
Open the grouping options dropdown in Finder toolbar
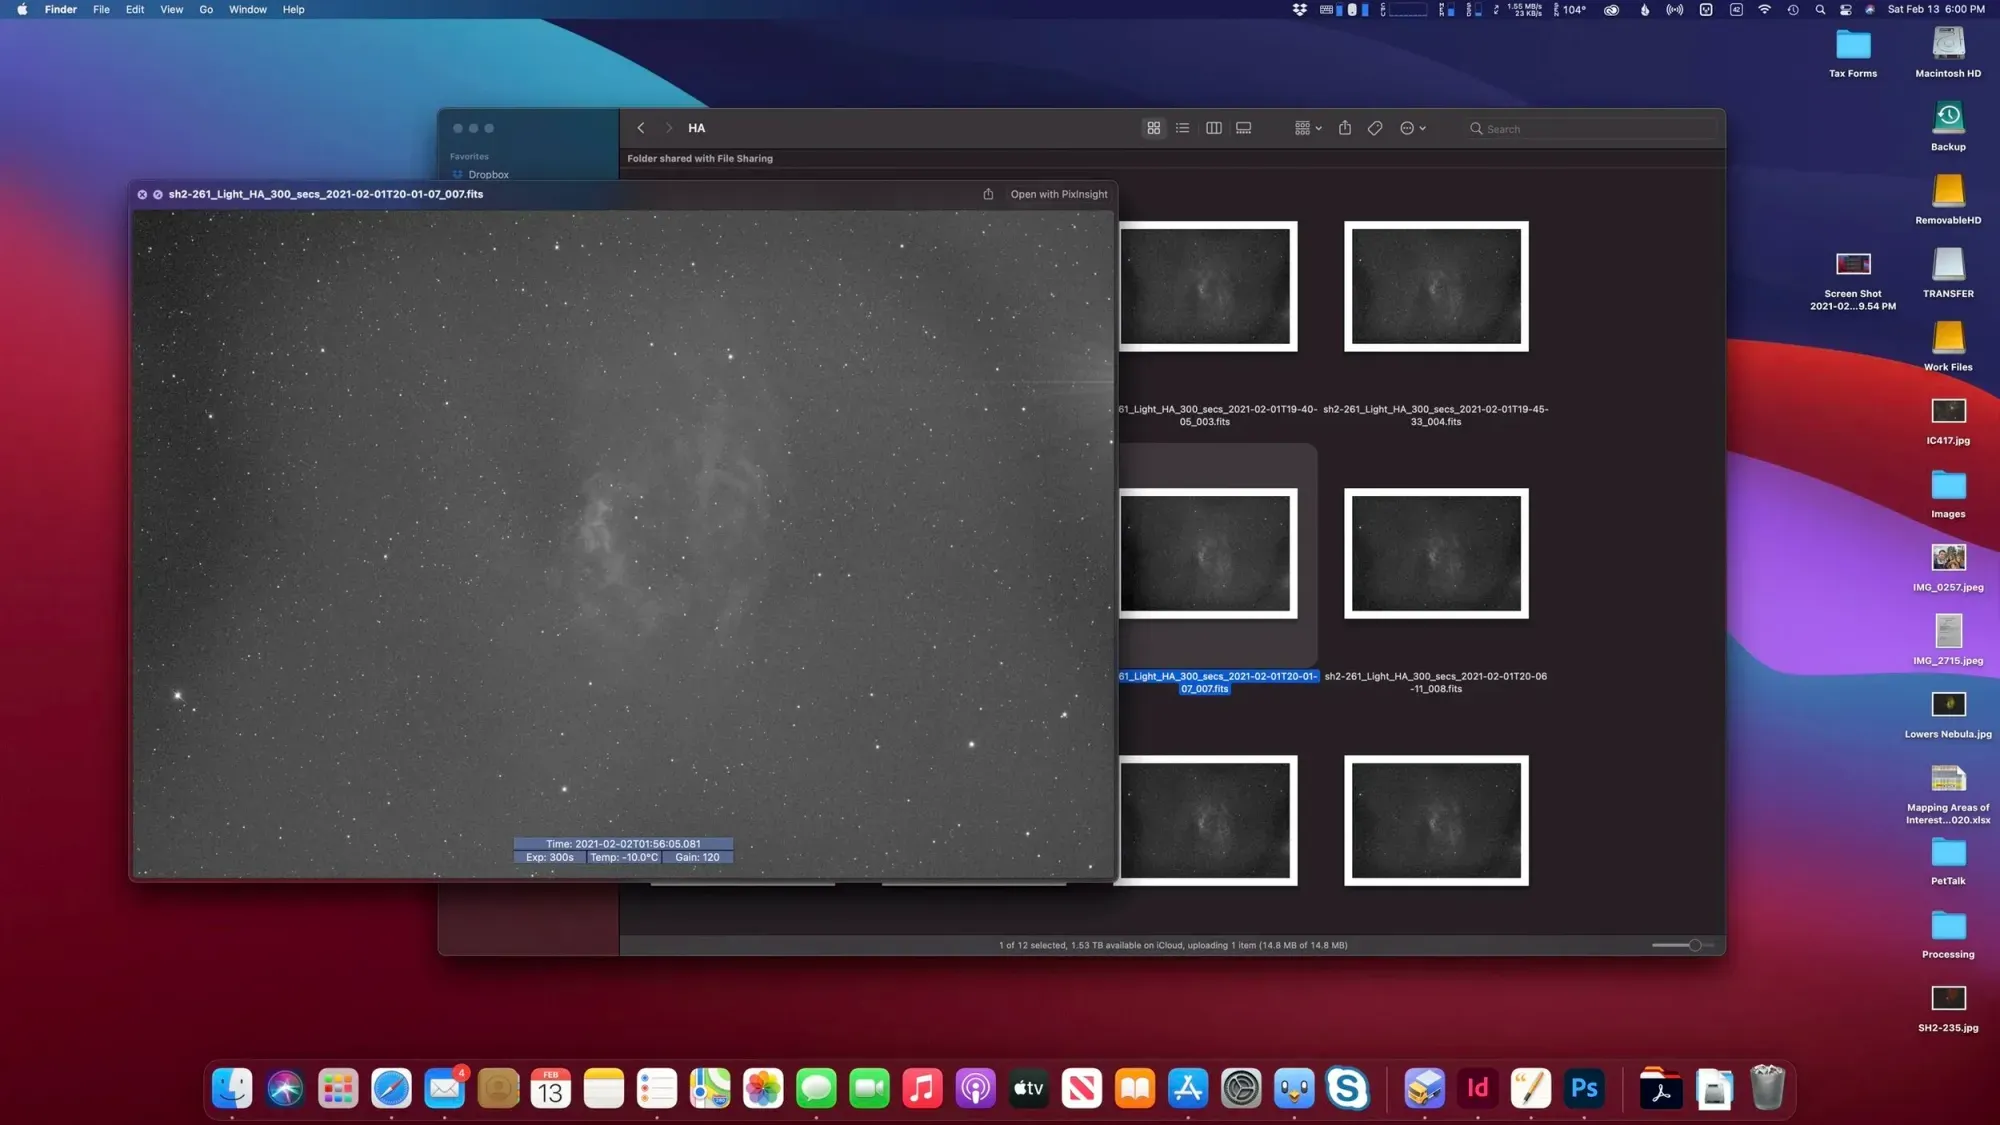(1306, 128)
